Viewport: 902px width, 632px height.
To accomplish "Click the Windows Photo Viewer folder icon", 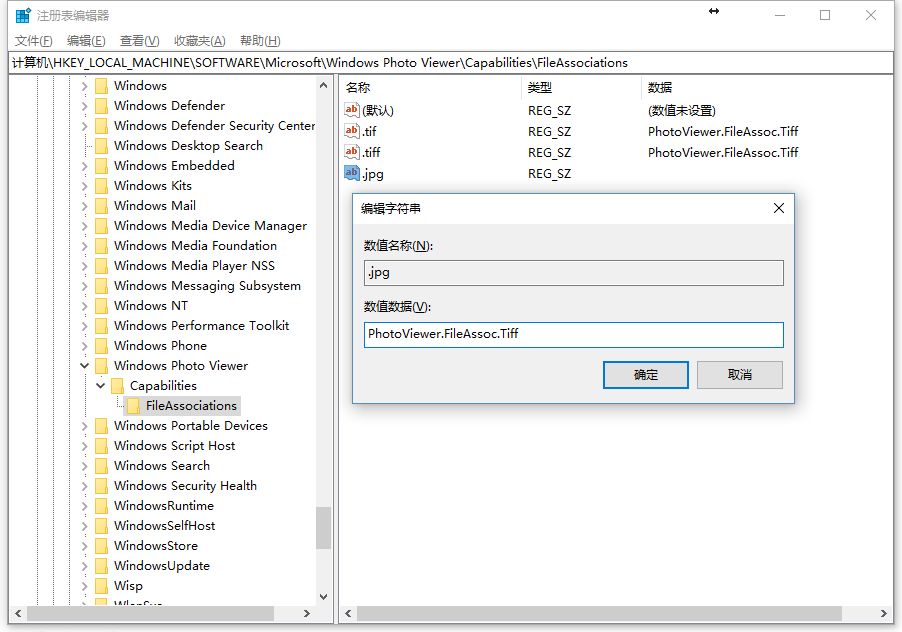I will click(101, 366).
